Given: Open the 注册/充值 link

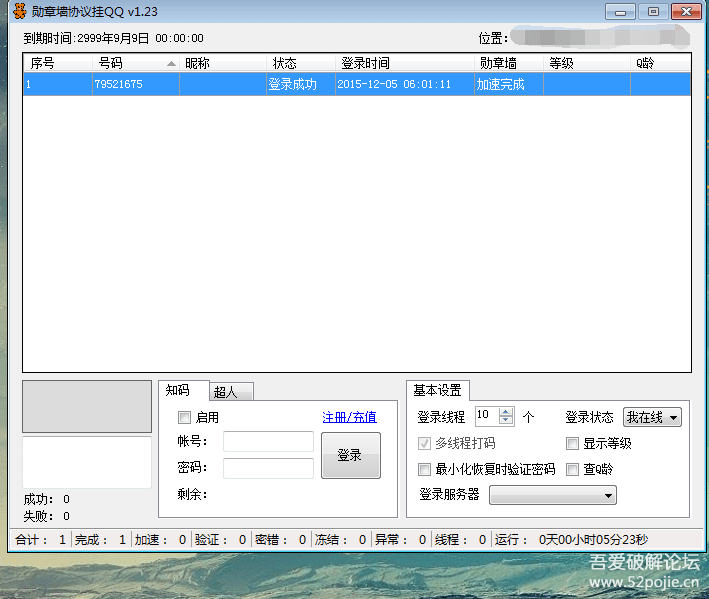Looking at the screenshot, I should [350, 417].
